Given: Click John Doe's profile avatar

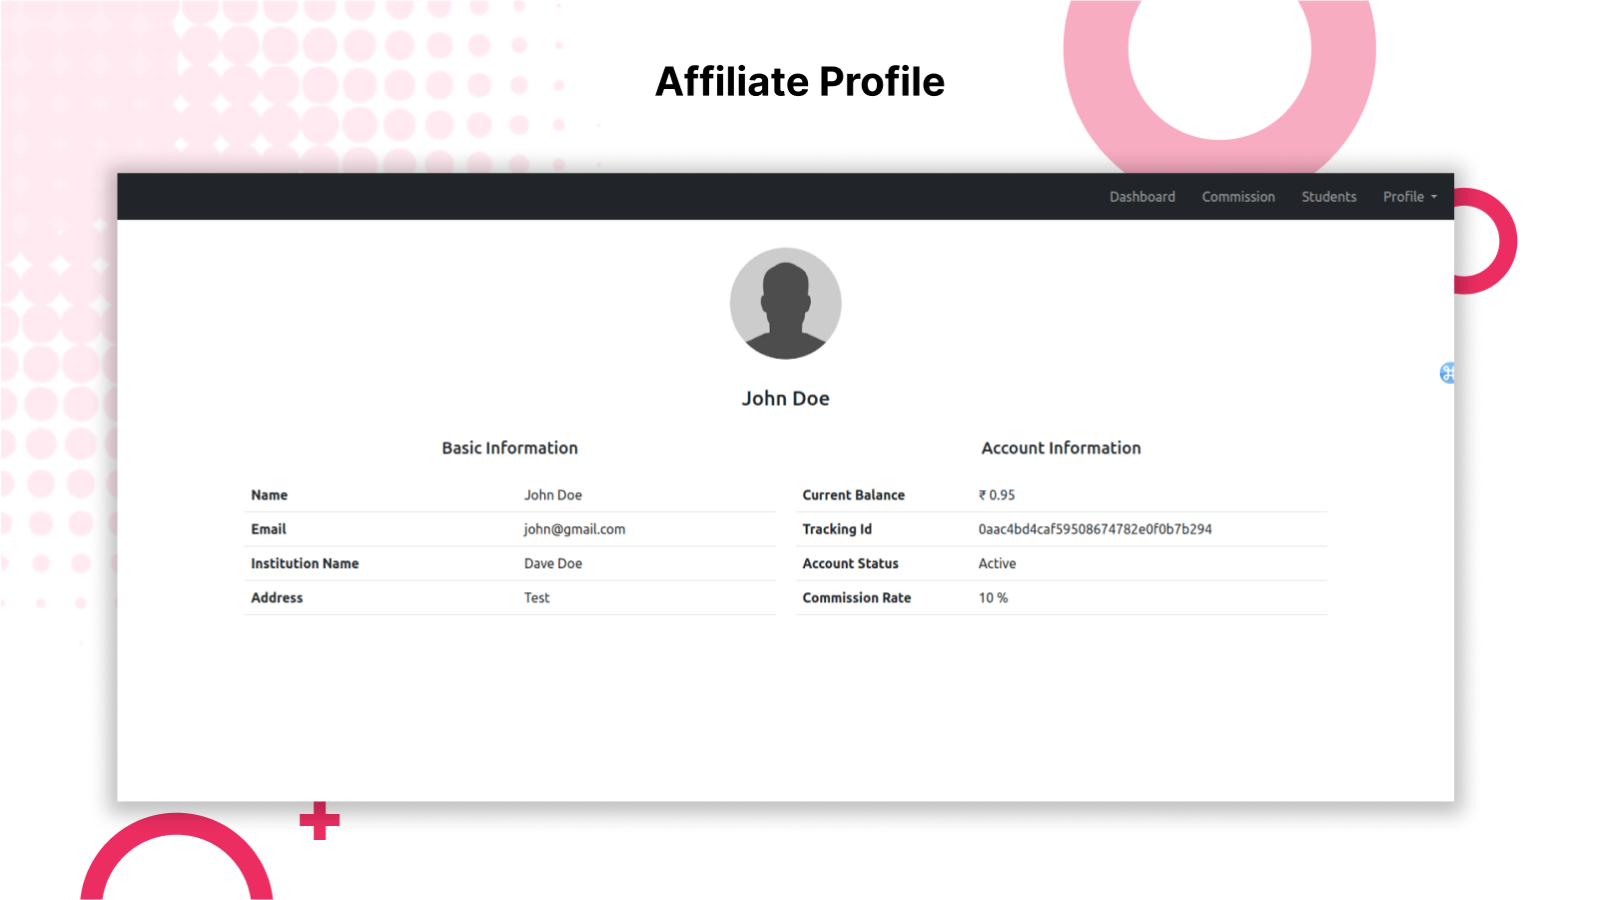Looking at the screenshot, I should tap(786, 303).
